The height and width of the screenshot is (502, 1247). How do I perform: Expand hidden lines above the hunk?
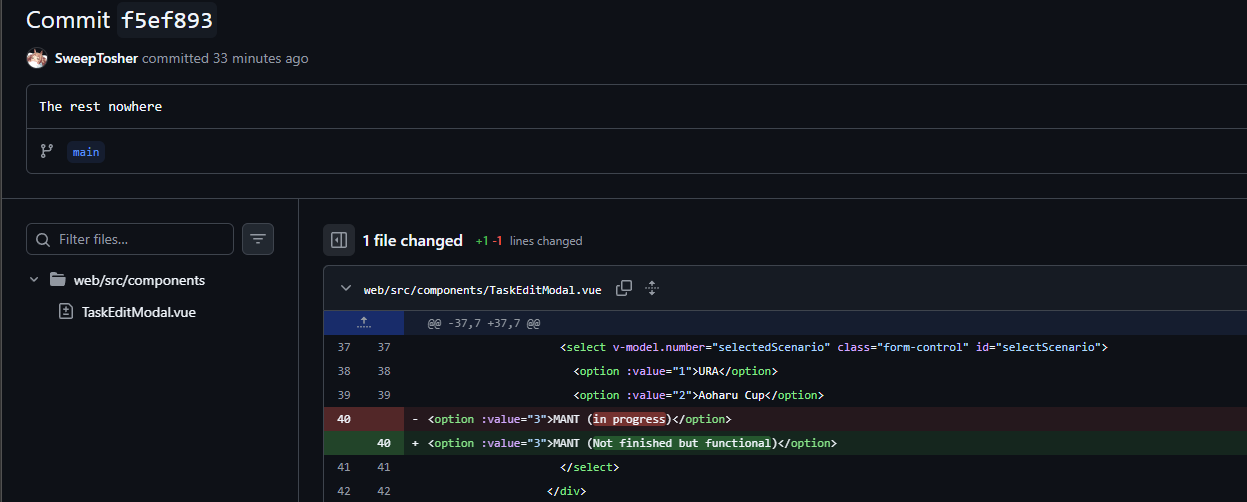click(364, 323)
